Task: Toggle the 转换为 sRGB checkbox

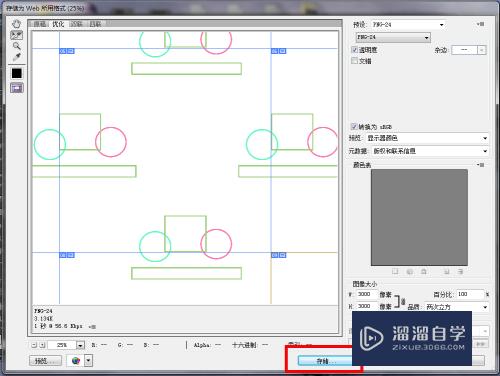Action: pyautogui.click(x=354, y=126)
